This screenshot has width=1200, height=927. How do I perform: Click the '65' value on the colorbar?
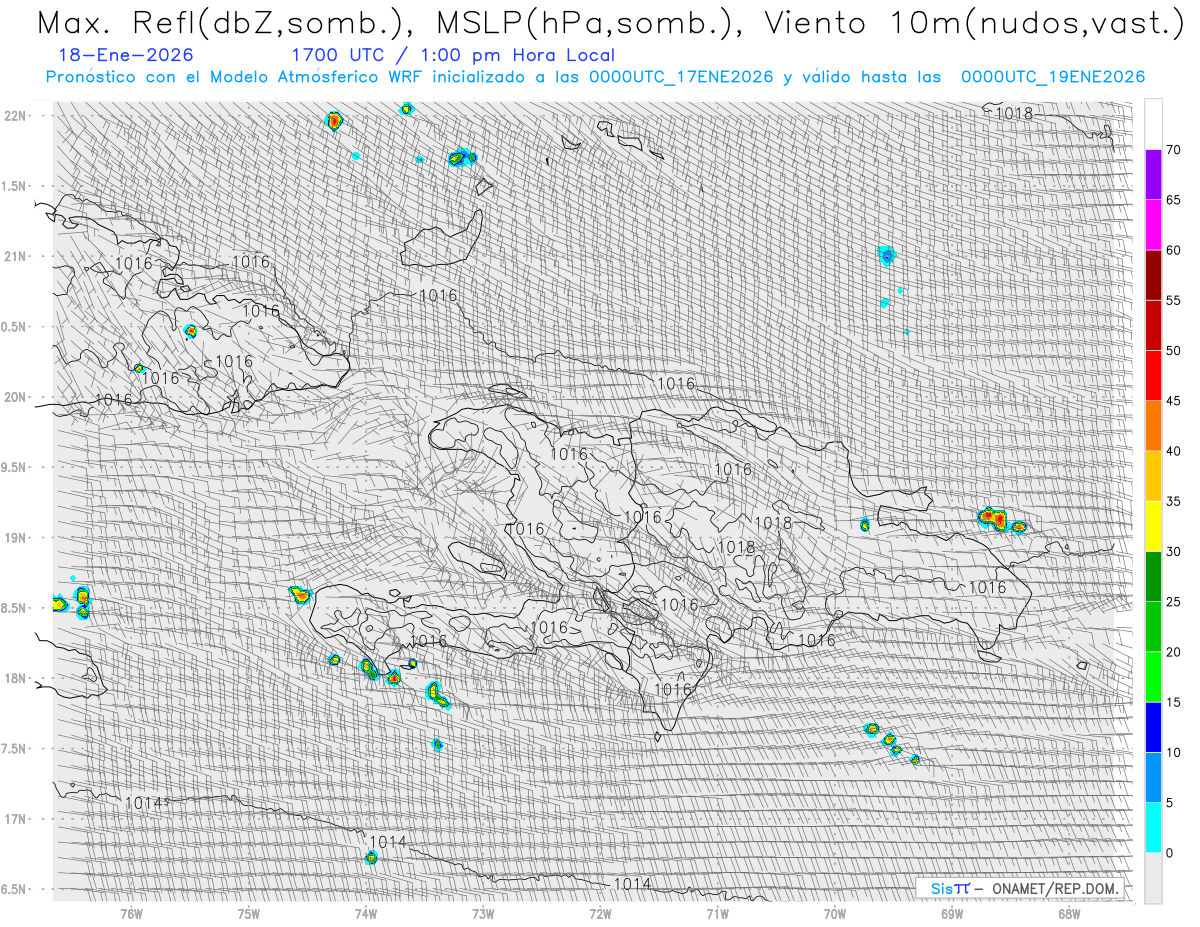pos(1173,200)
